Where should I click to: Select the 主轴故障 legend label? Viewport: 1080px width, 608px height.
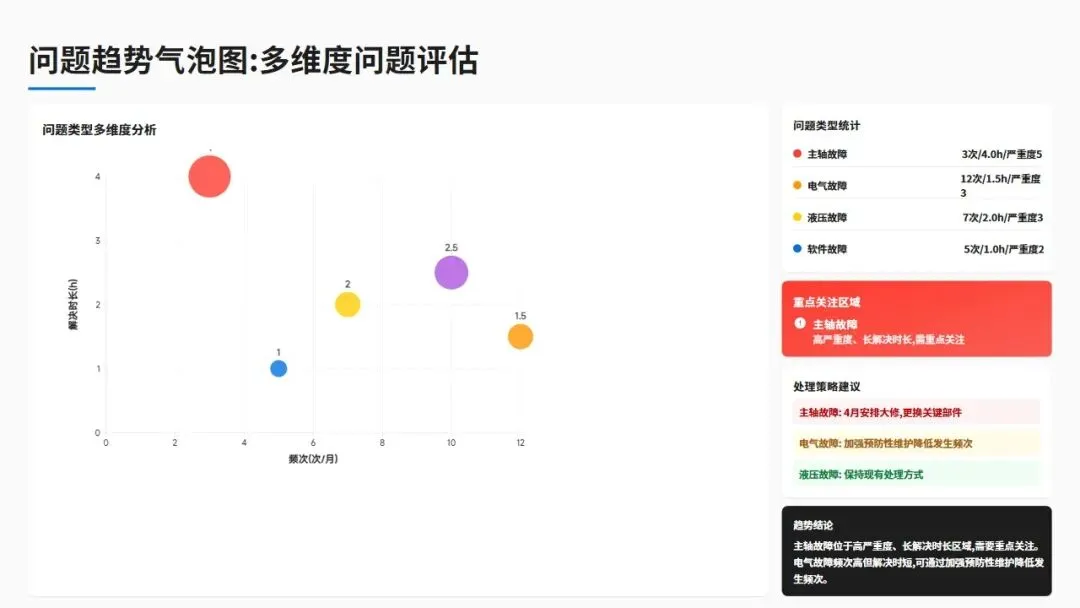tap(827, 154)
